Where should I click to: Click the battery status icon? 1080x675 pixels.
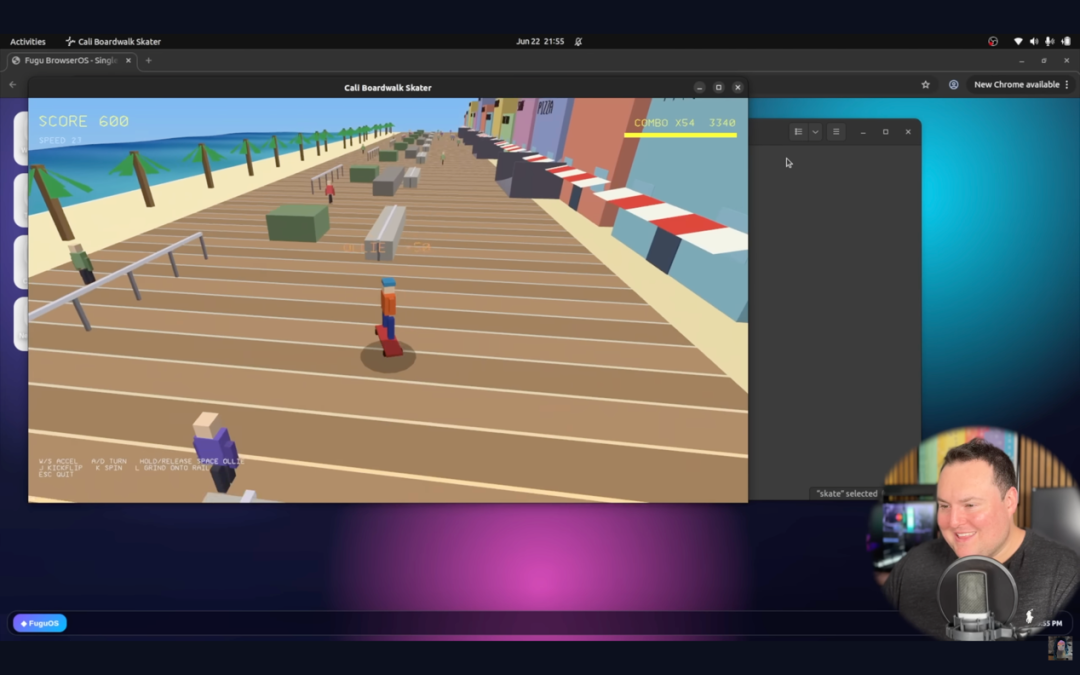1066,41
